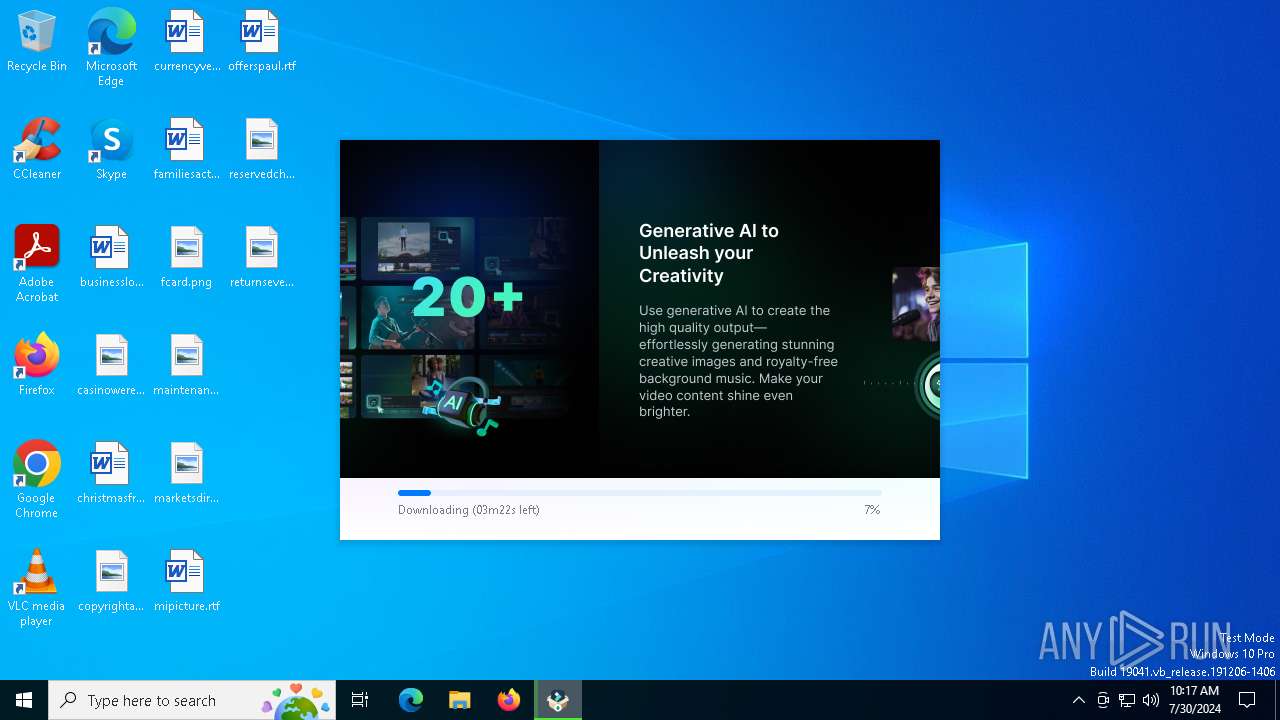Viewport: 1280px width, 720px height.
Task: Select the CCleaner desktop shortcut
Action: [x=37, y=150]
